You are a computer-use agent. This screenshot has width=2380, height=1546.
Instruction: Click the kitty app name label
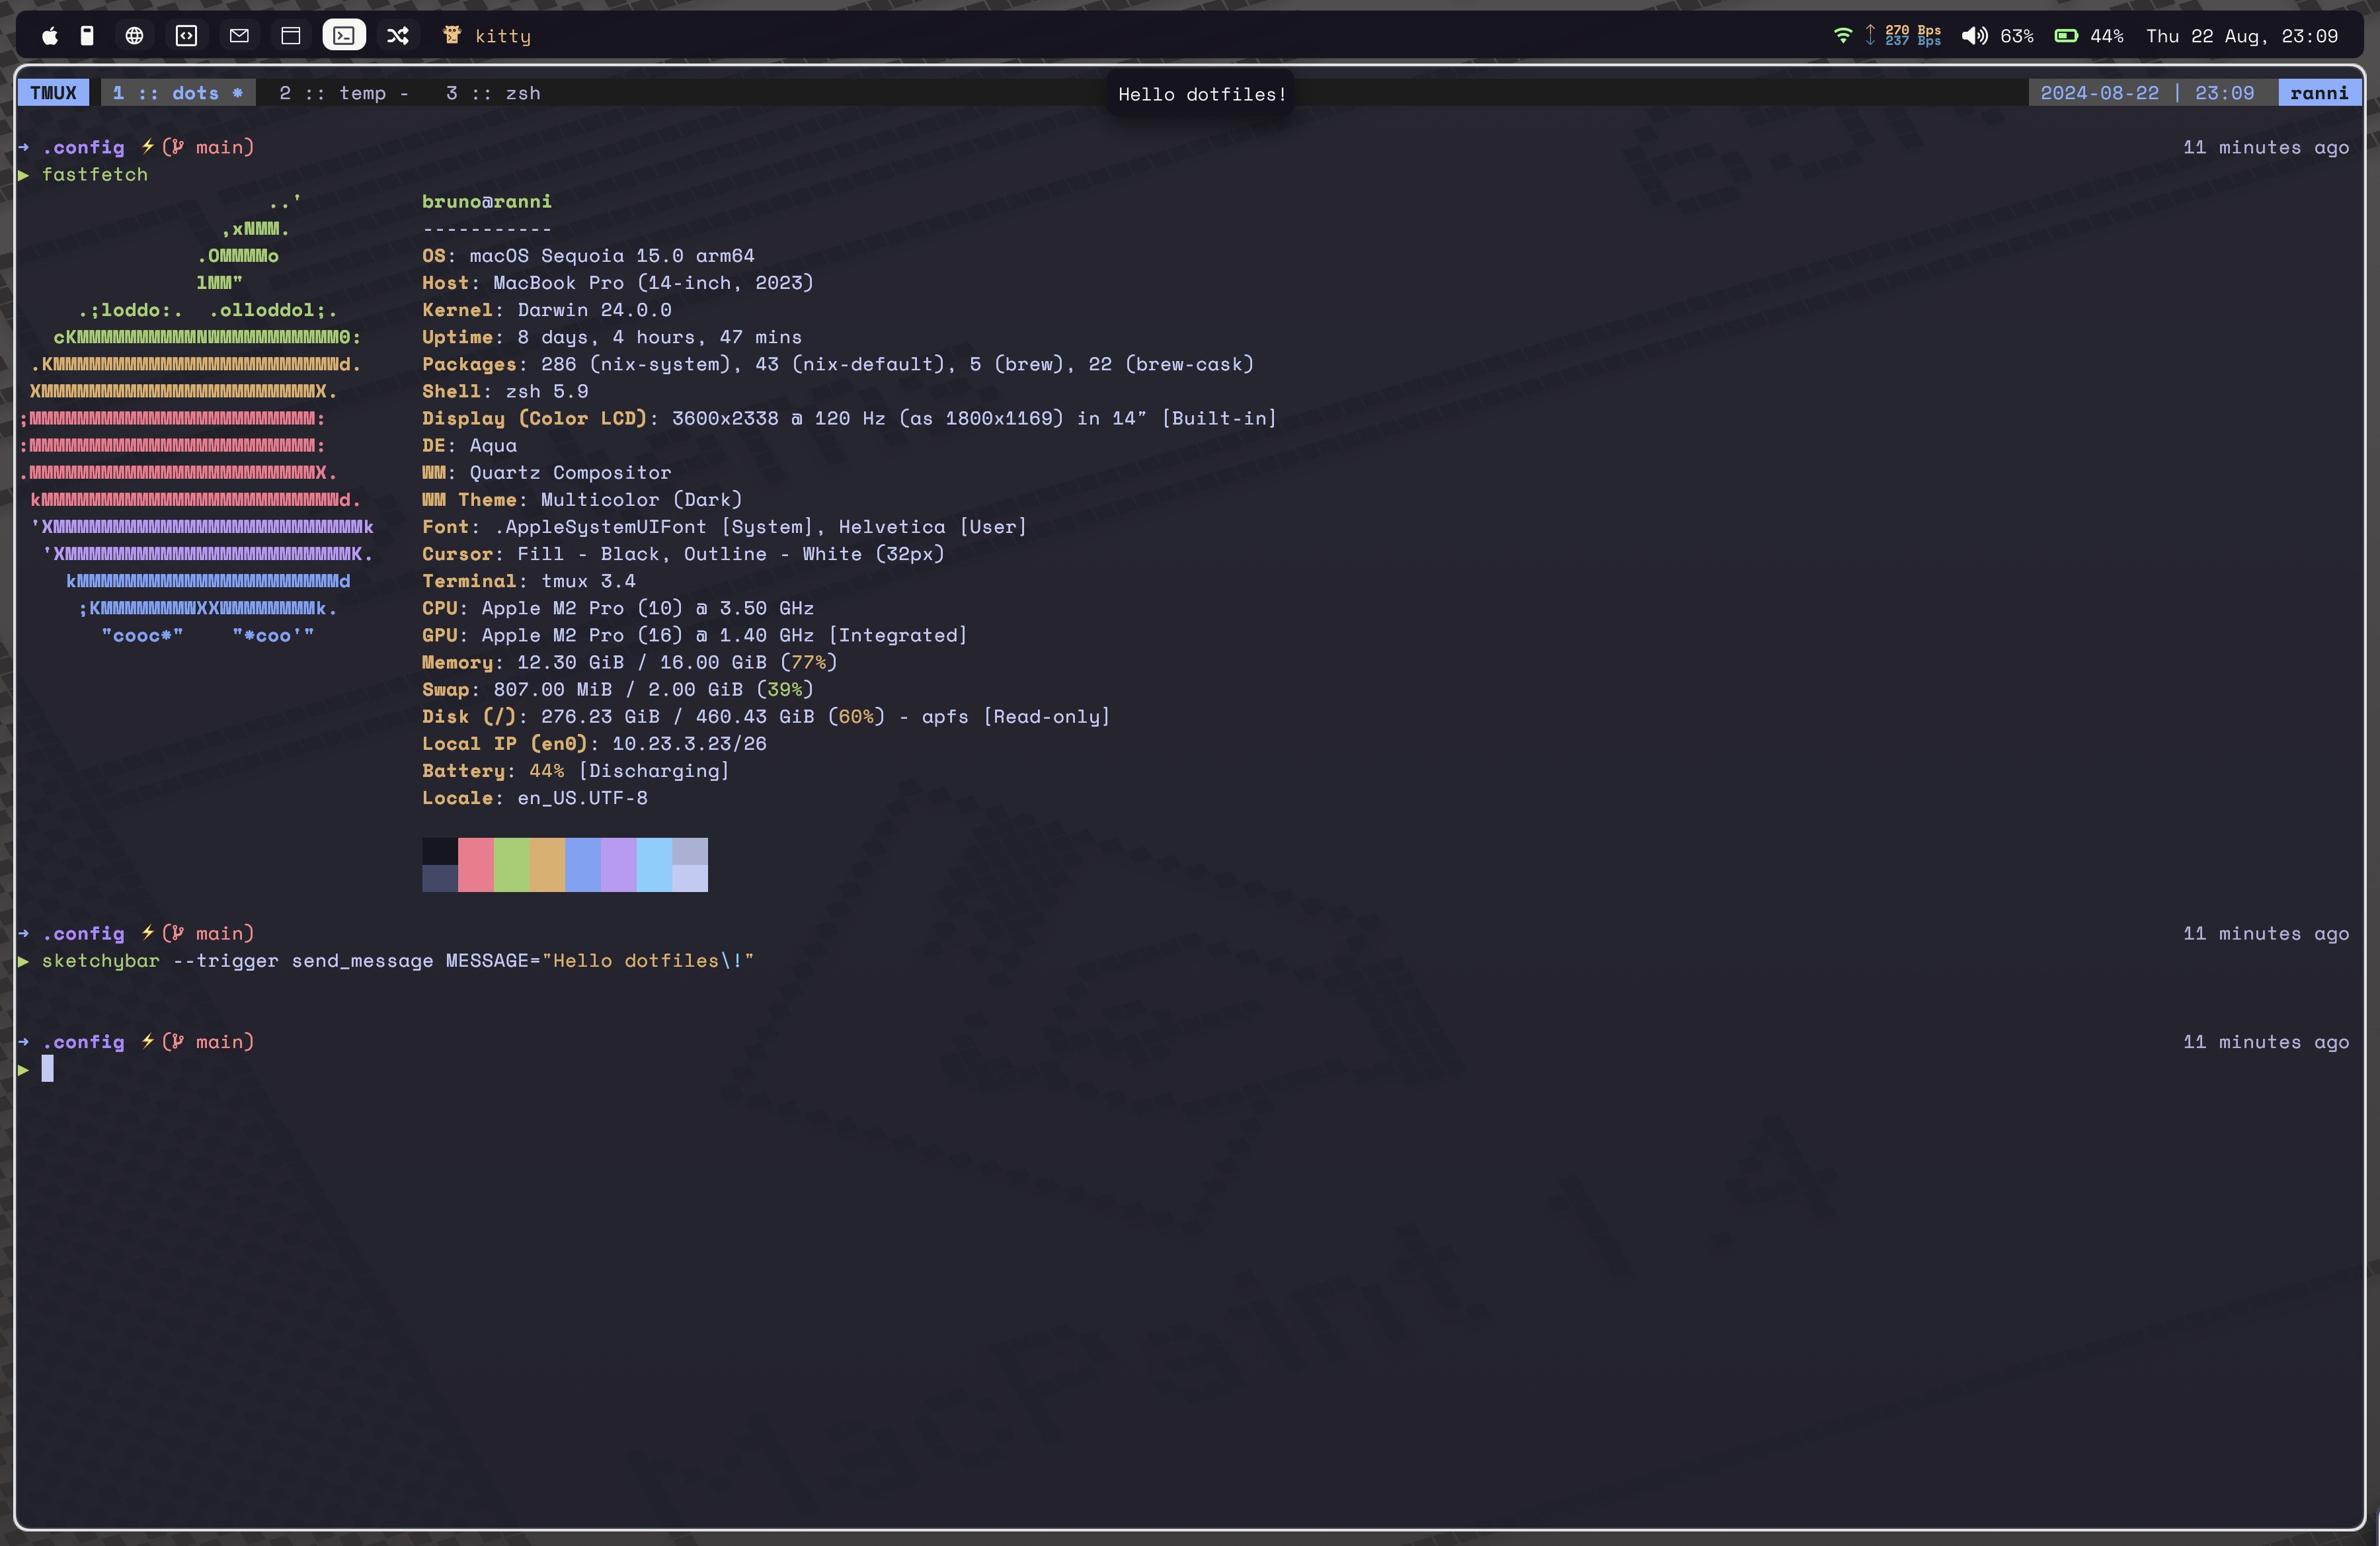pos(503,36)
